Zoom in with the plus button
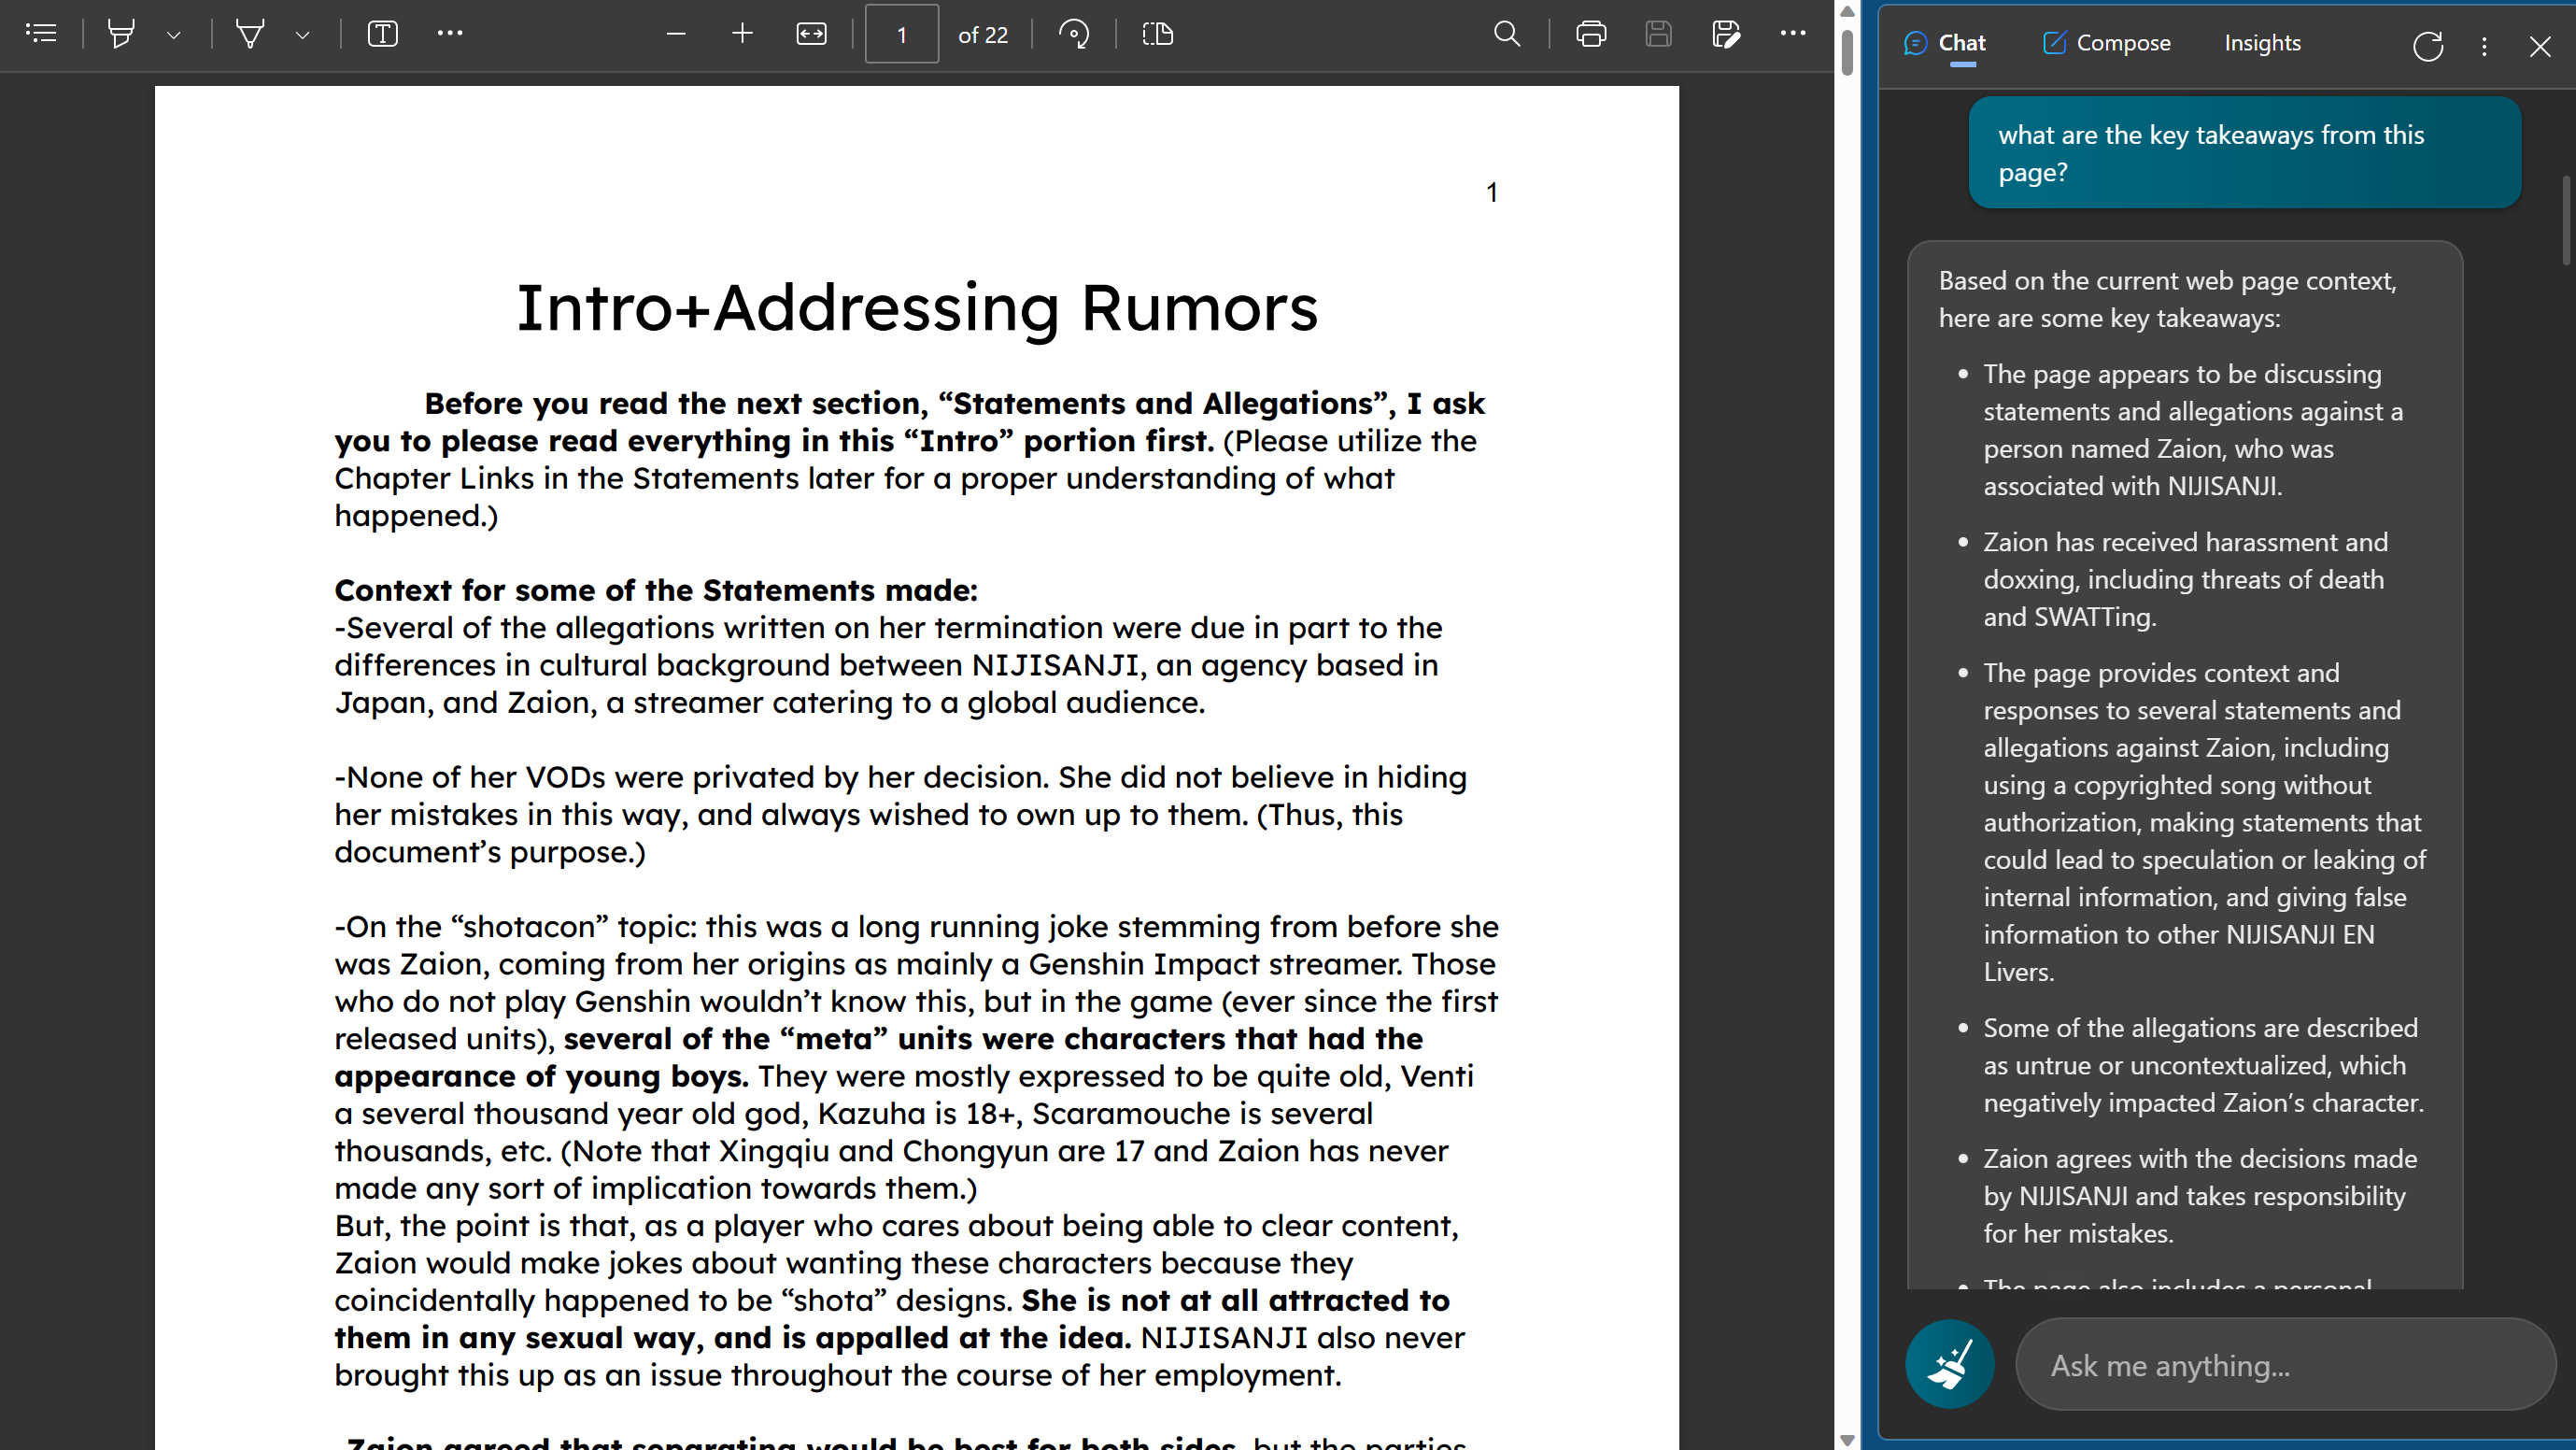The height and width of the screenshot is (1450, 2576). pyautogui.click(x=742, y=34)
